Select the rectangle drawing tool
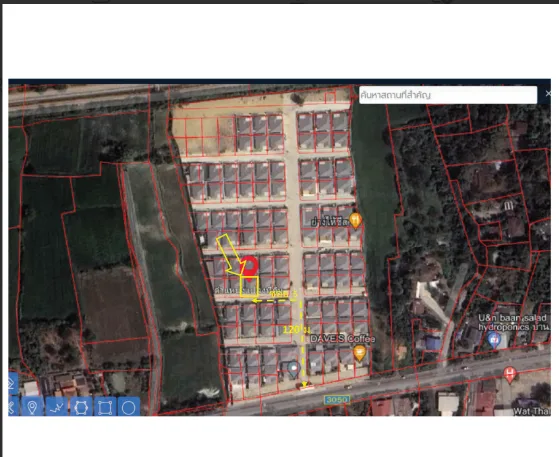The image size is (559, 457). [105, 407]
